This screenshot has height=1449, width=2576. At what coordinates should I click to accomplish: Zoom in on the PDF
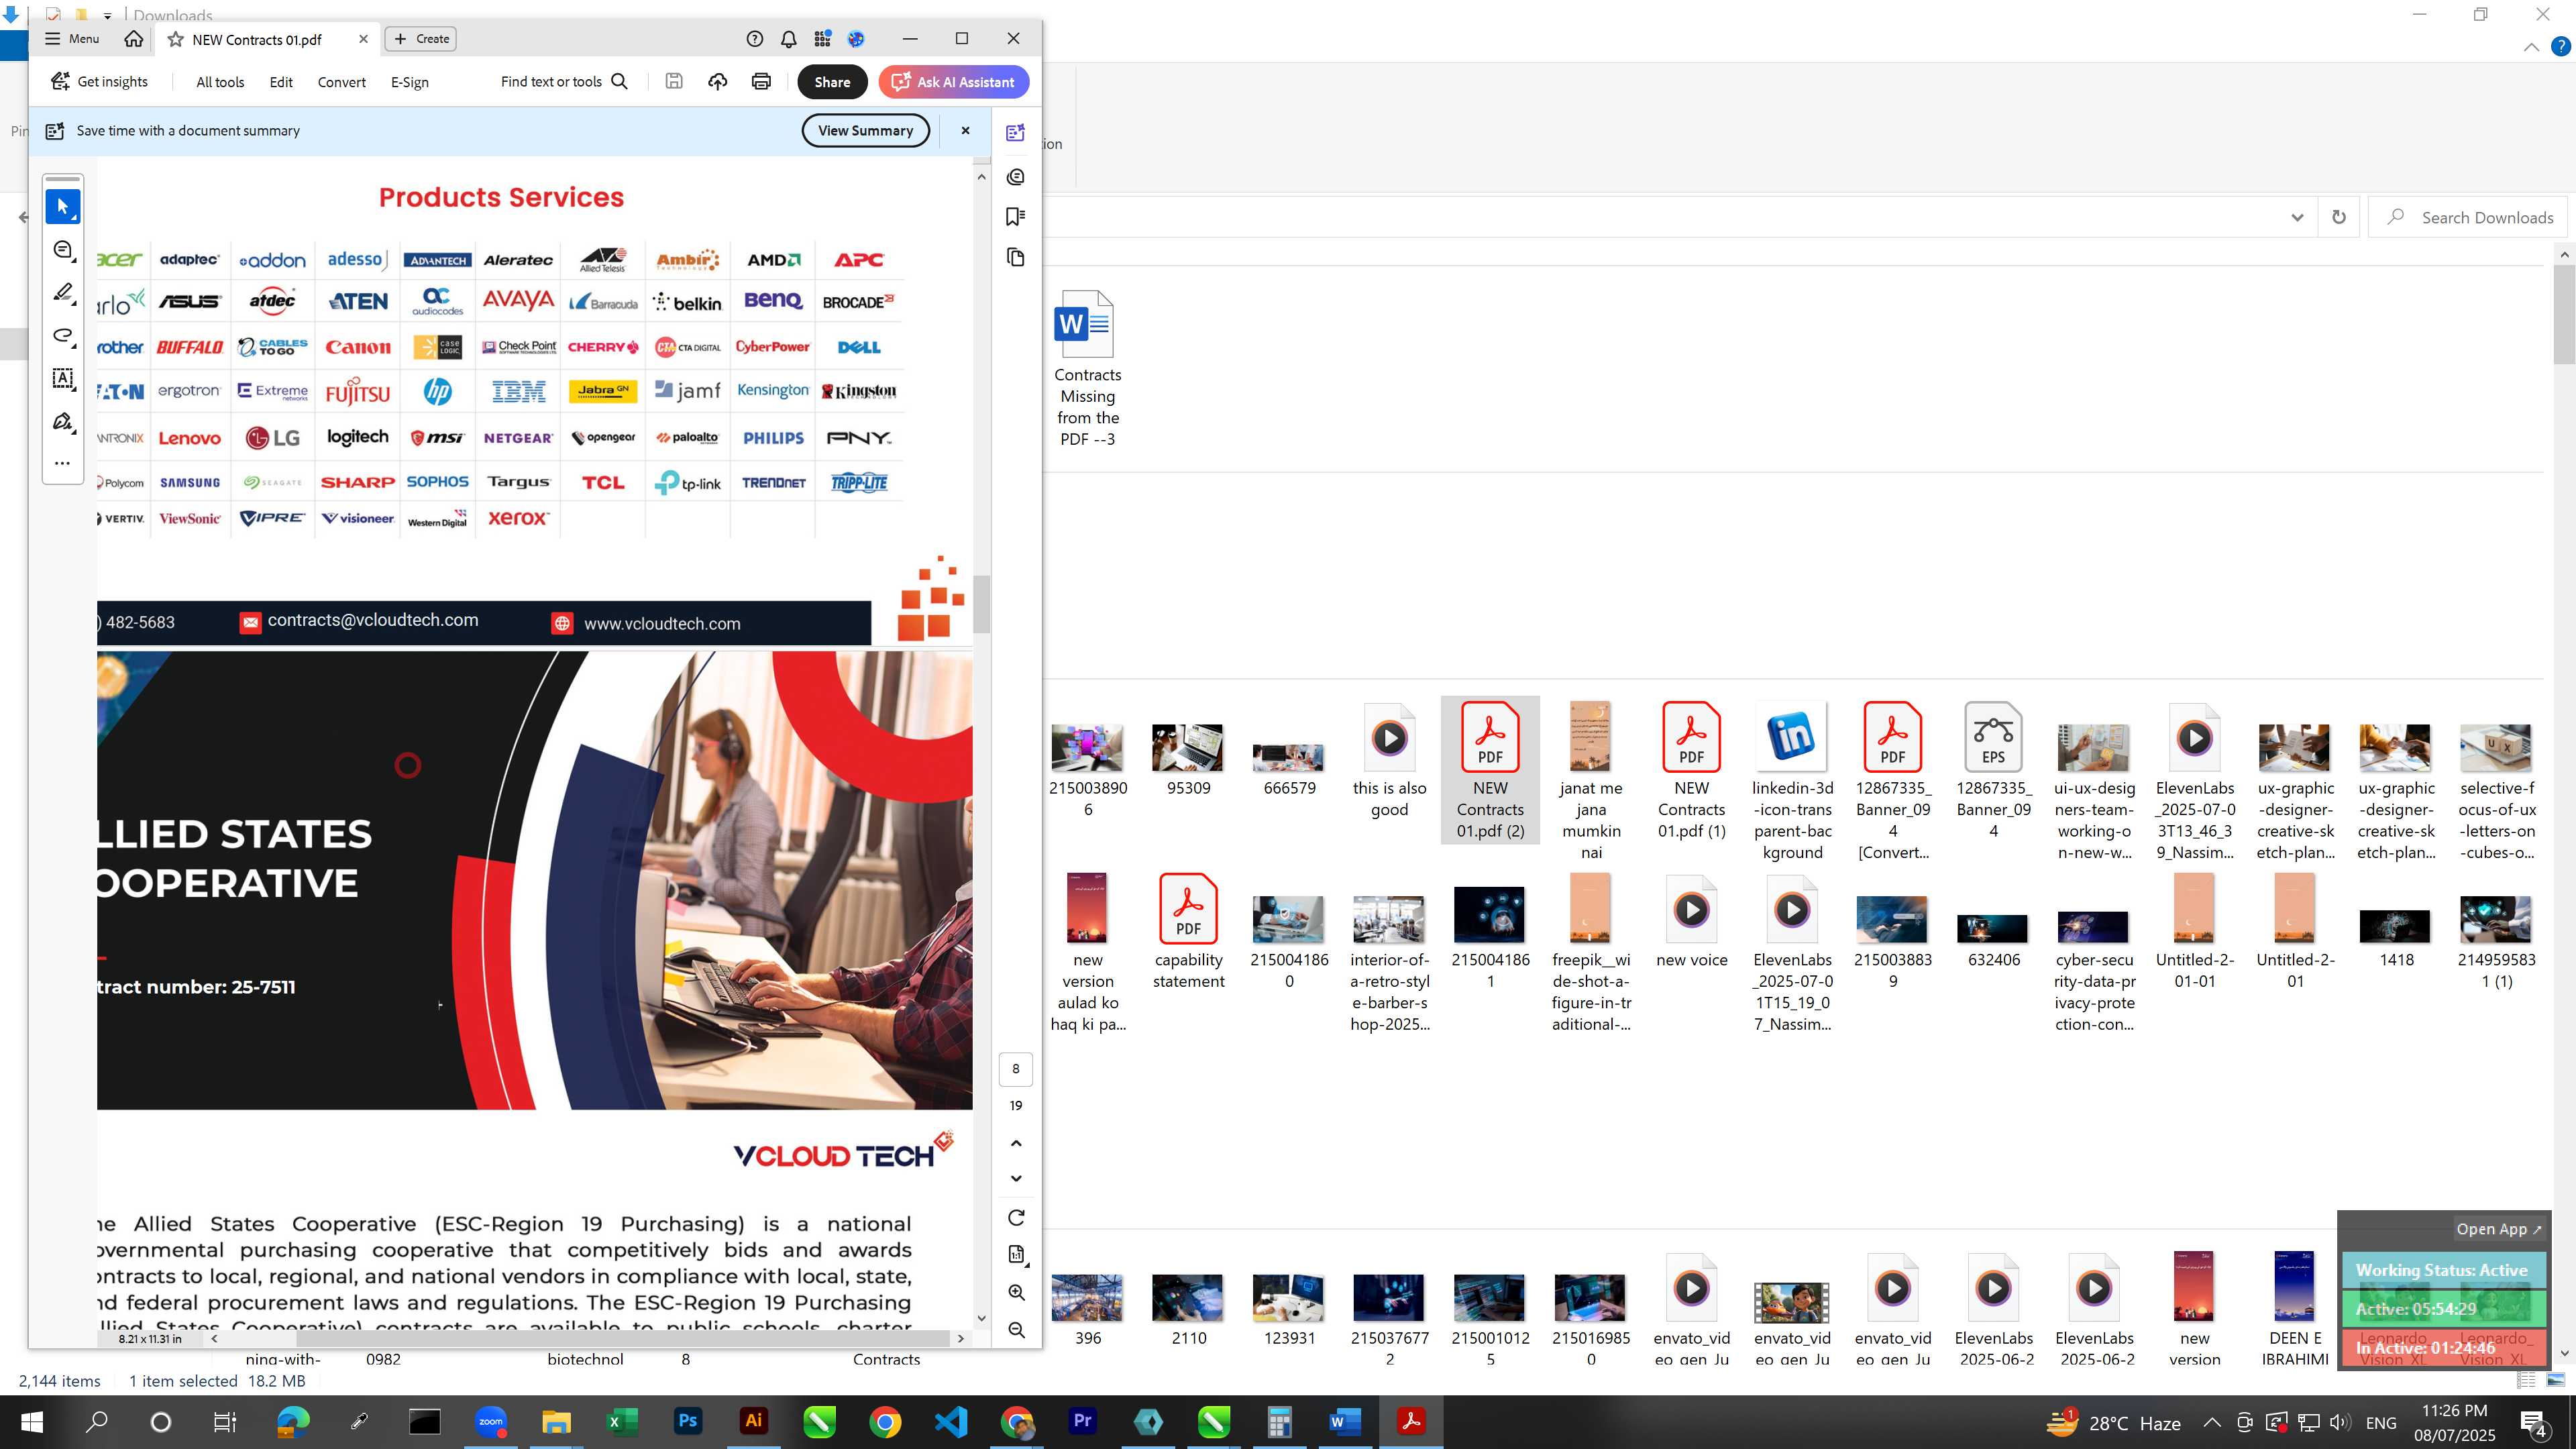pyautogui.click(x=1016, y=1292)
